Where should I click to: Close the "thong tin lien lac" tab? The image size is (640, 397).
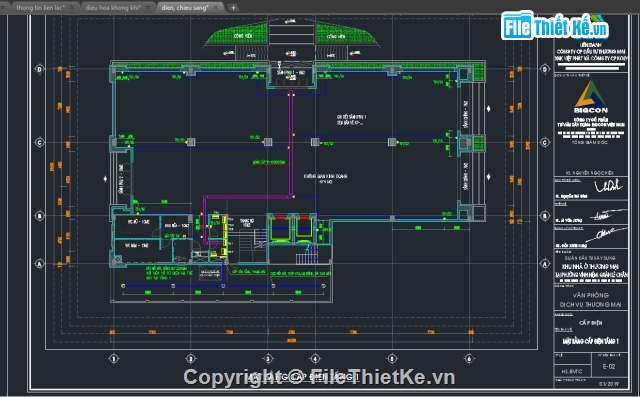[72, 8]
